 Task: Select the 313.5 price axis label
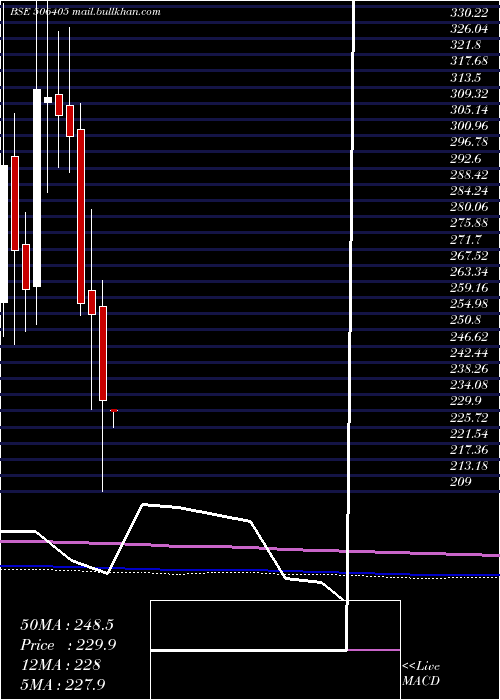pos(465,78)
